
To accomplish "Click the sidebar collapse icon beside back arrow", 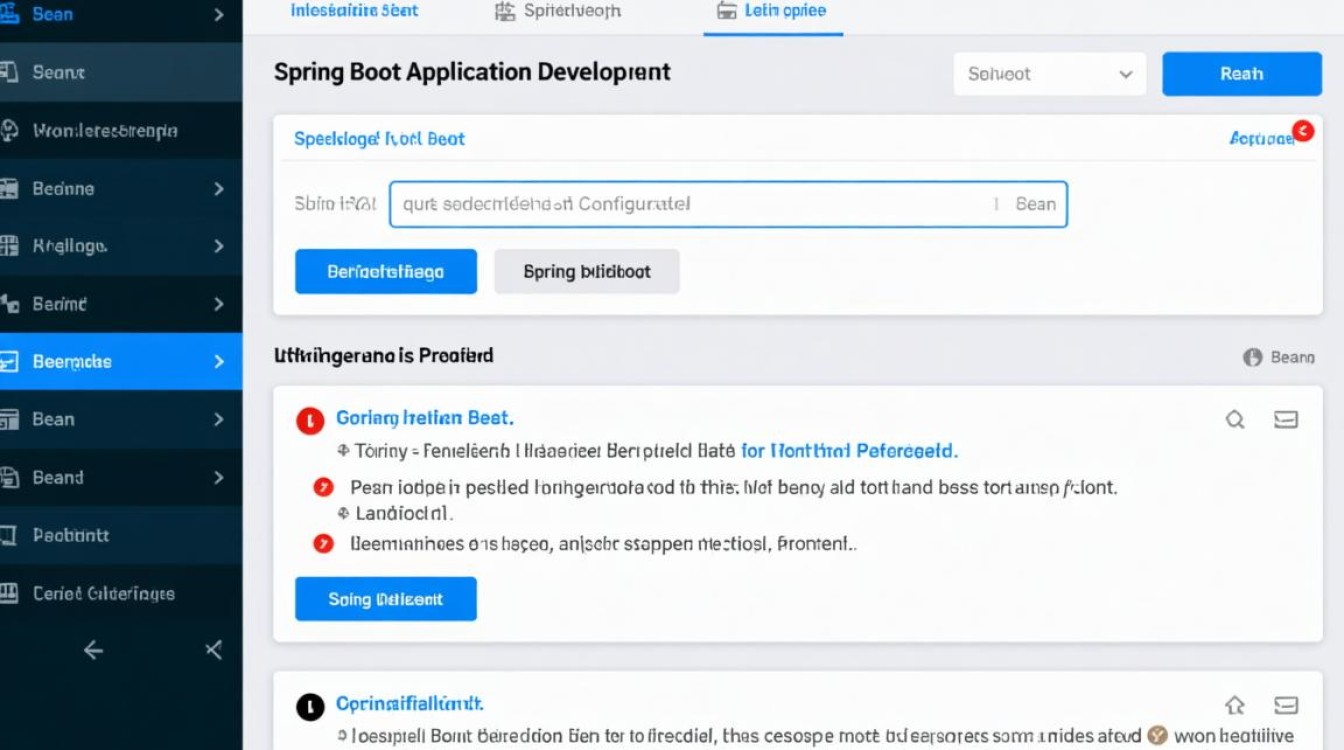I will [x=213, y=651].
